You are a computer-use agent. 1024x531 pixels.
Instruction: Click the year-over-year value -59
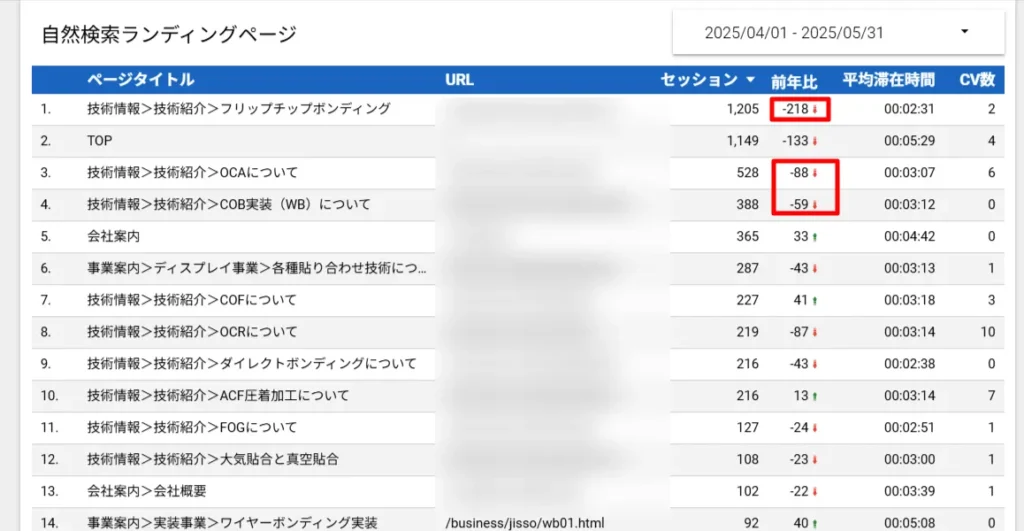coord(799,204)
